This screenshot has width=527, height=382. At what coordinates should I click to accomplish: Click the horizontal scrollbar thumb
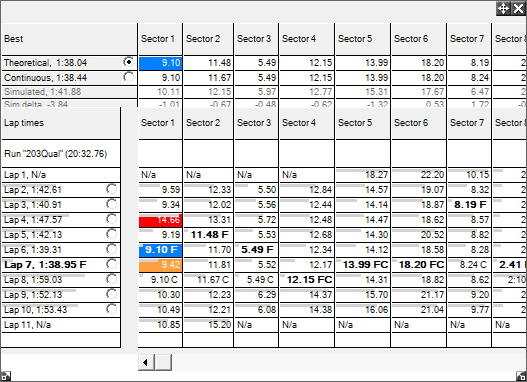point(163,362)
